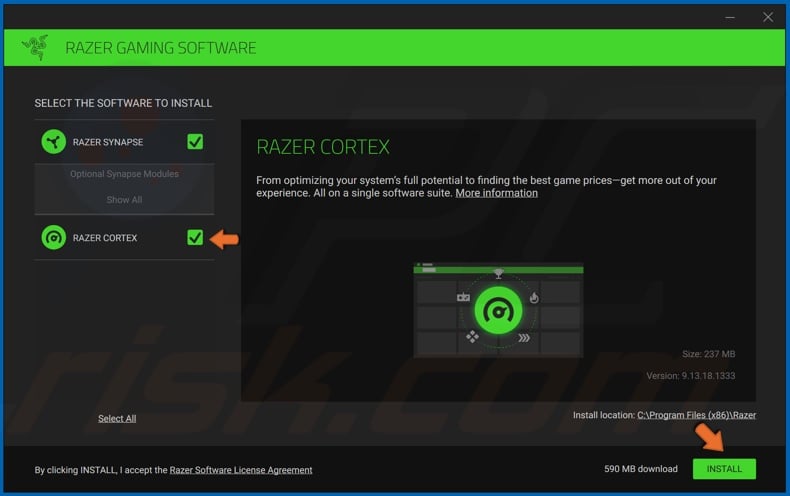This screenshot has width=790, height=496.
Task: Uncheck the Razer Synapse checkbox
Action: [x=195, y=142]
